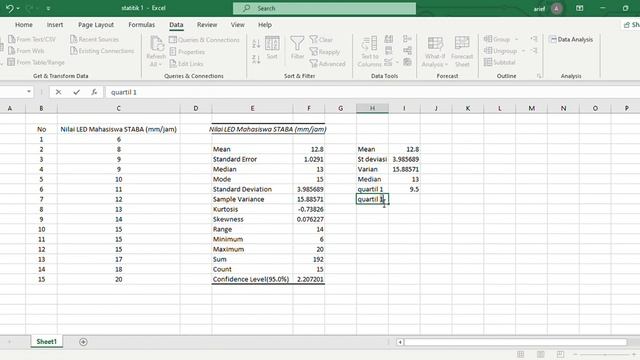This screenshot has width=640, height=360.
Task: Cancel the formula bar entry
Action: pos(58,92)
